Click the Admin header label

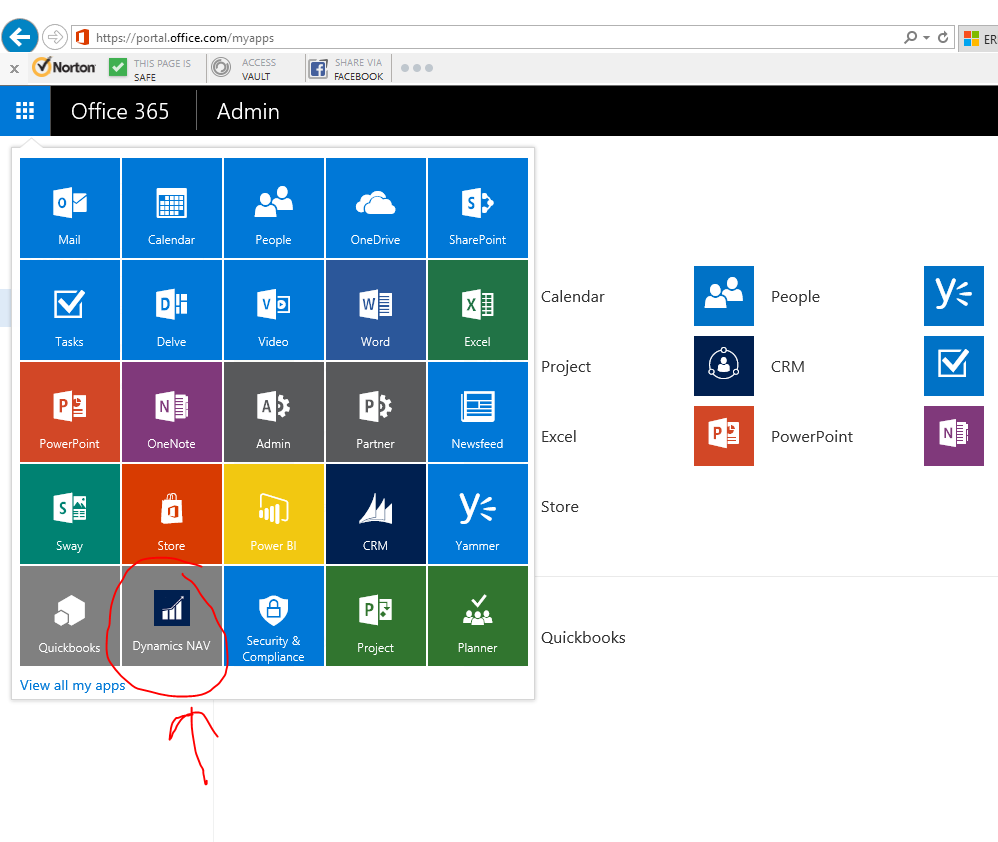248,111
